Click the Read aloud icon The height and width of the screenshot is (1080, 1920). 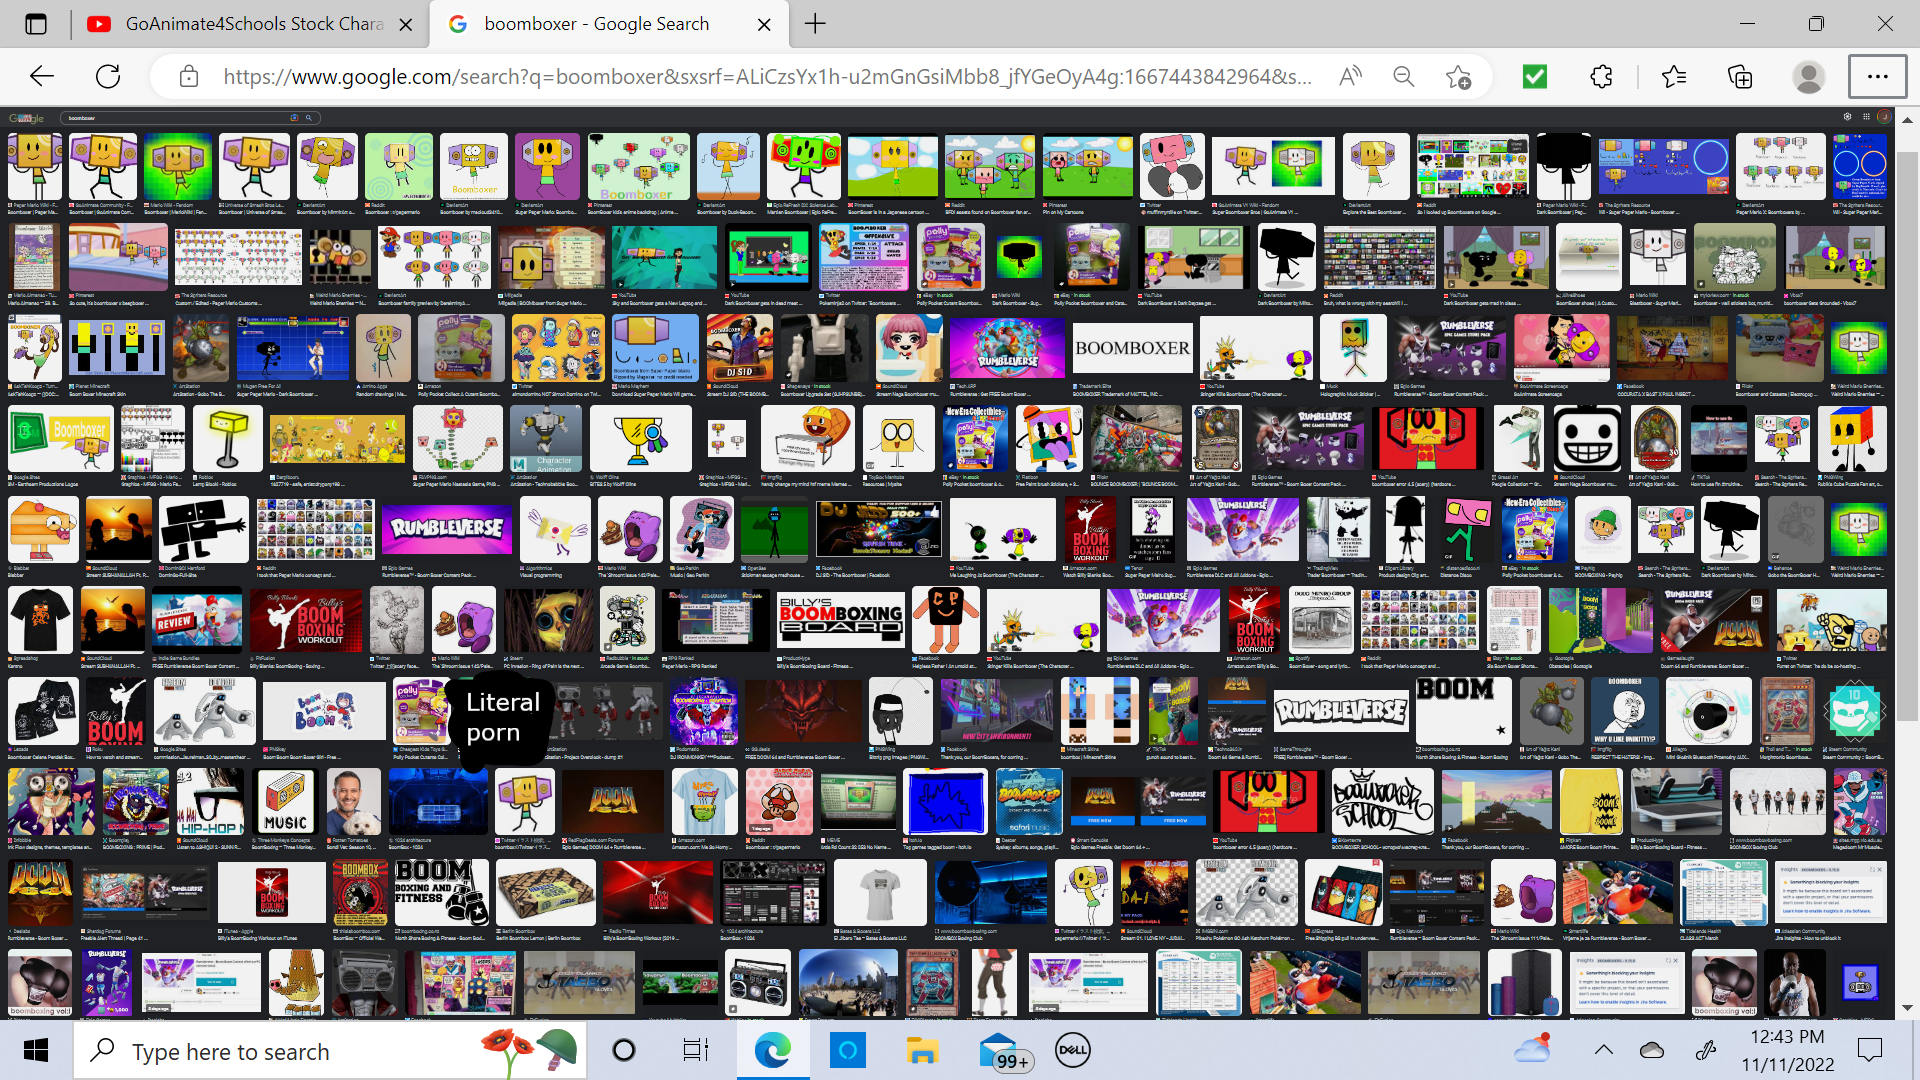click(x=1350, y=77)
